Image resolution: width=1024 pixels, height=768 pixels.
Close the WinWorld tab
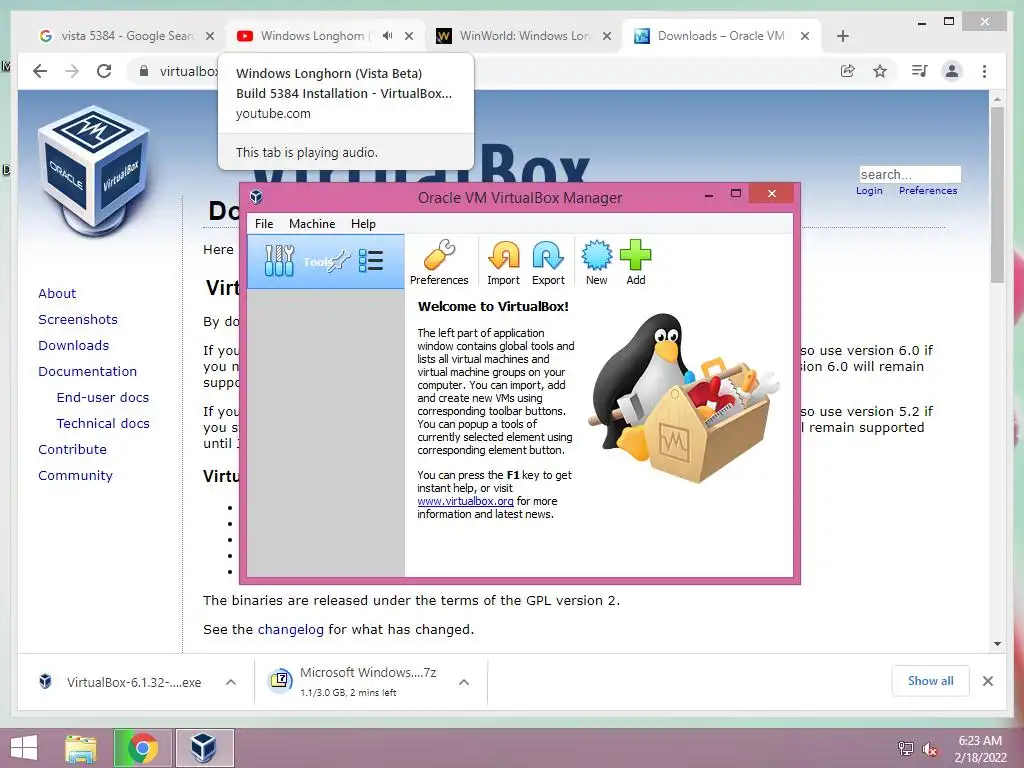click(x=607, y=36)
